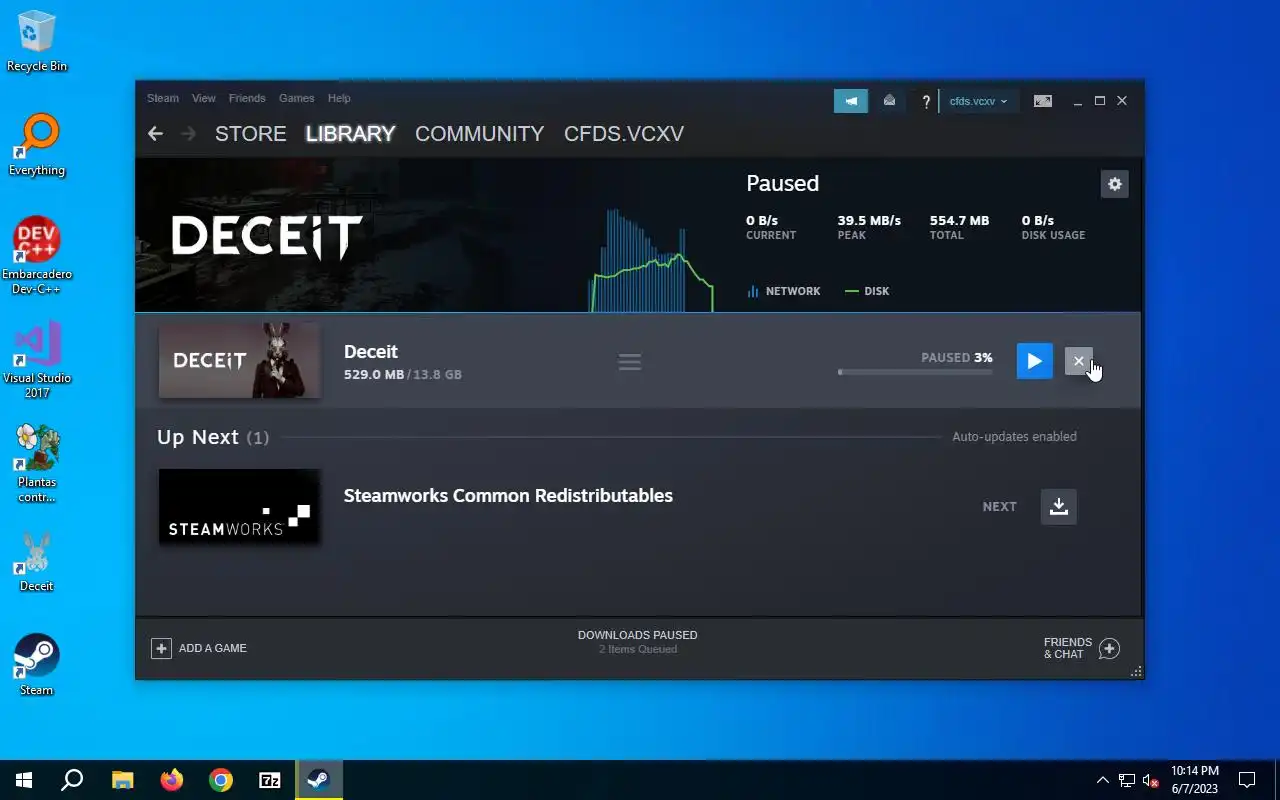Open FRIENDS & CHAT

[1081, 648]
